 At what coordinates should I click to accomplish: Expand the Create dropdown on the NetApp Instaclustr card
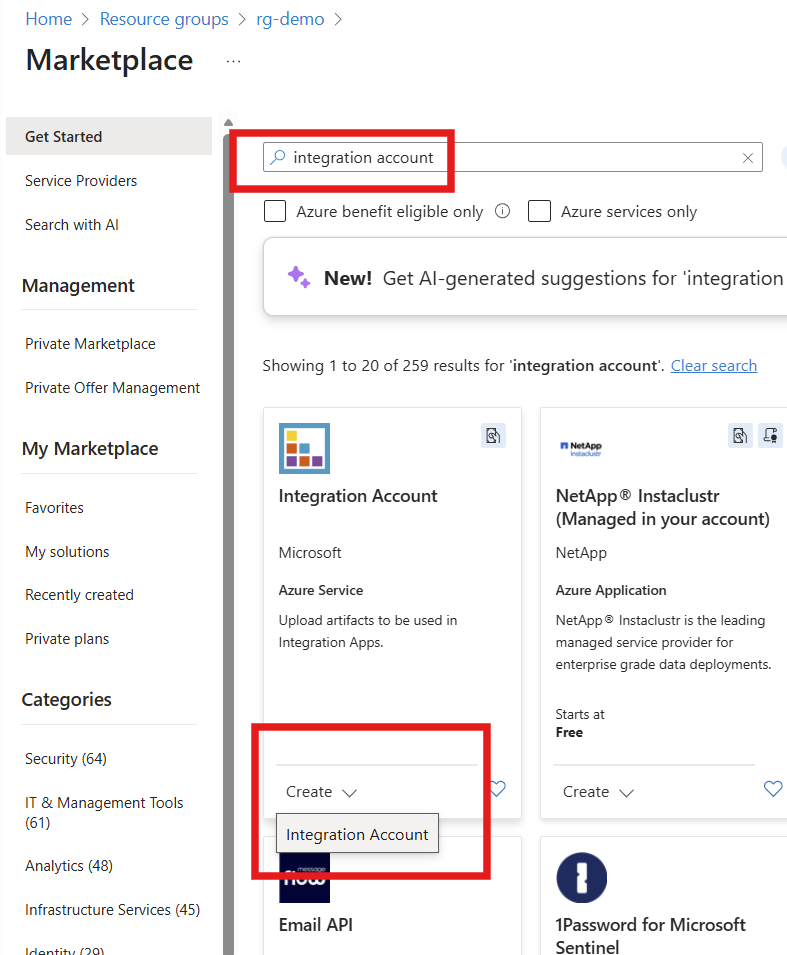[x=598, y=792]
